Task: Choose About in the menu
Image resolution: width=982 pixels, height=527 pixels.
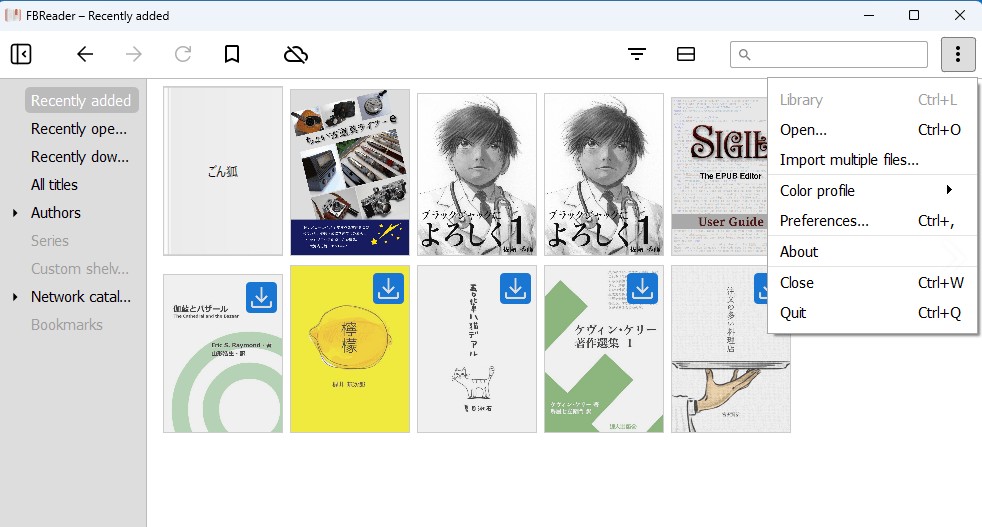Action: (872, 251)
